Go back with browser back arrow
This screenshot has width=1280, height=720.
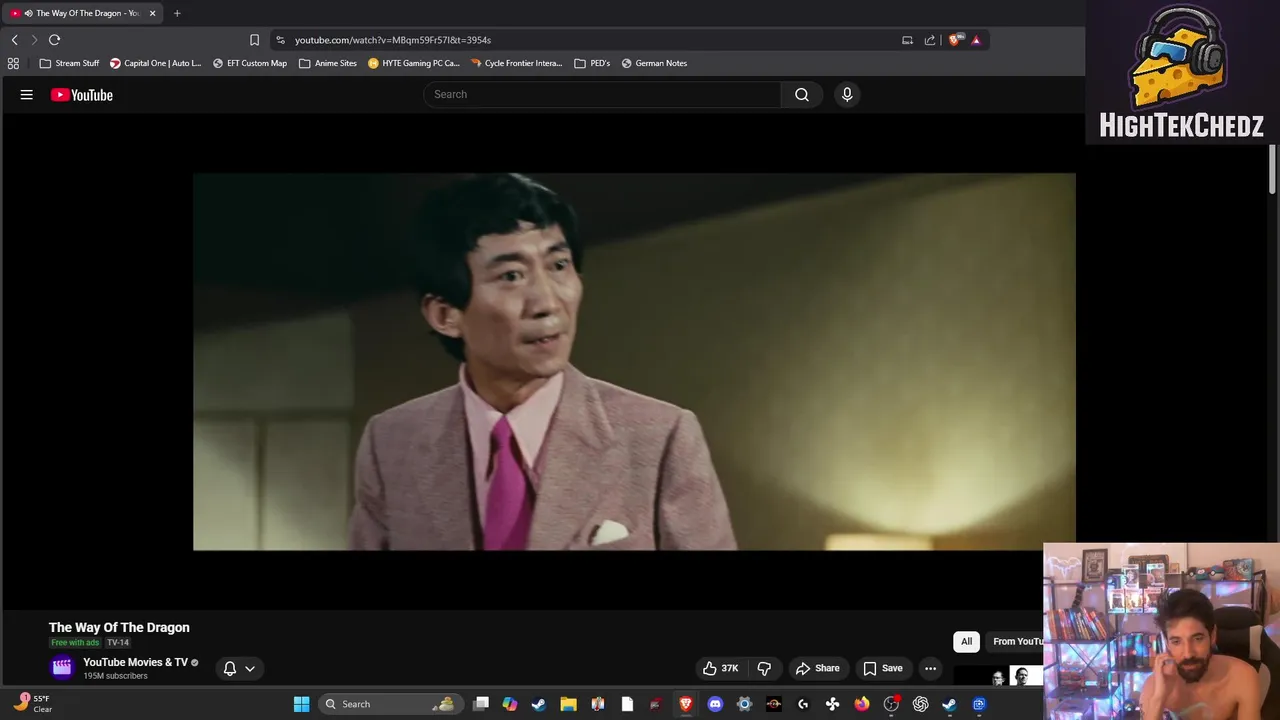coord(14,40)
